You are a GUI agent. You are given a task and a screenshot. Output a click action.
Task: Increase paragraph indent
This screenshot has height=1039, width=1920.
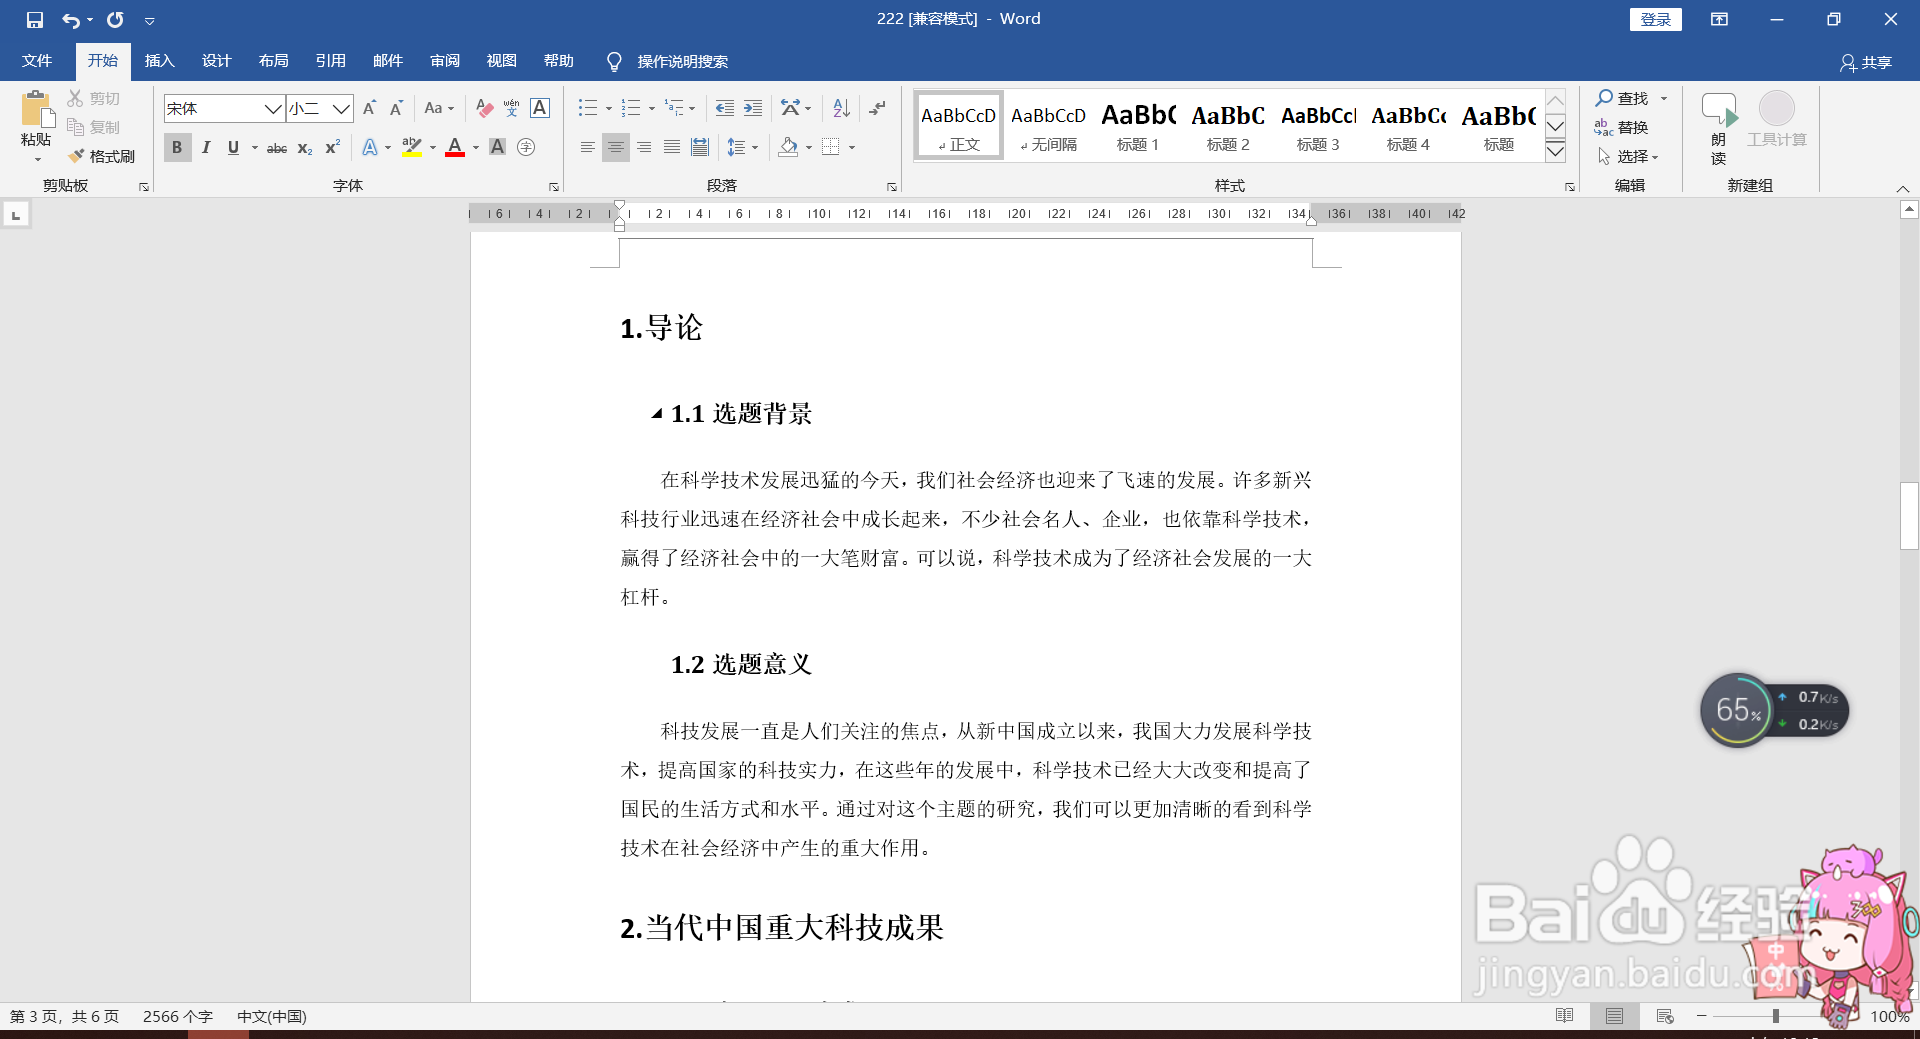coord(753,108)
